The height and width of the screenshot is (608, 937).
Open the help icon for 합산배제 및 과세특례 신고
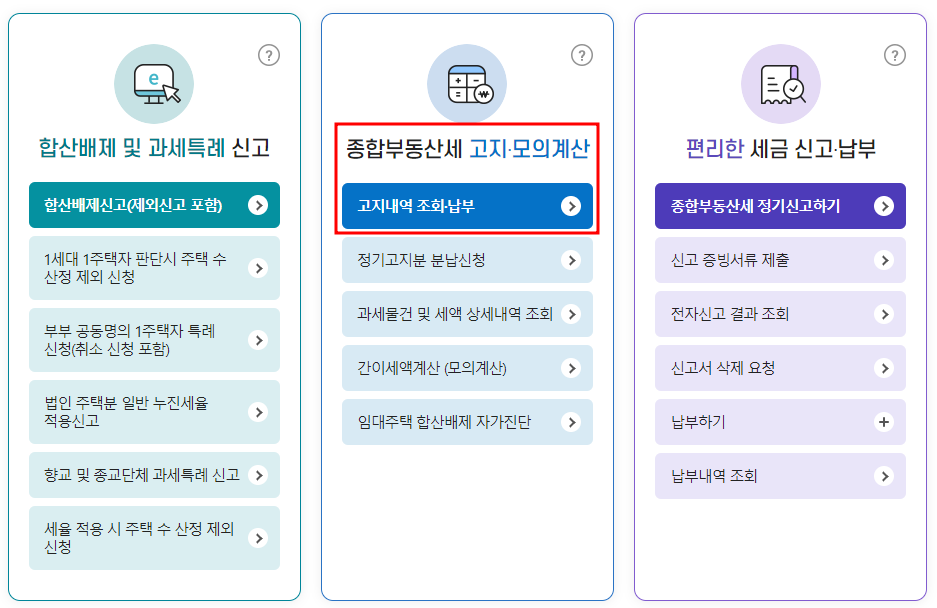click(x=268, y=56)
